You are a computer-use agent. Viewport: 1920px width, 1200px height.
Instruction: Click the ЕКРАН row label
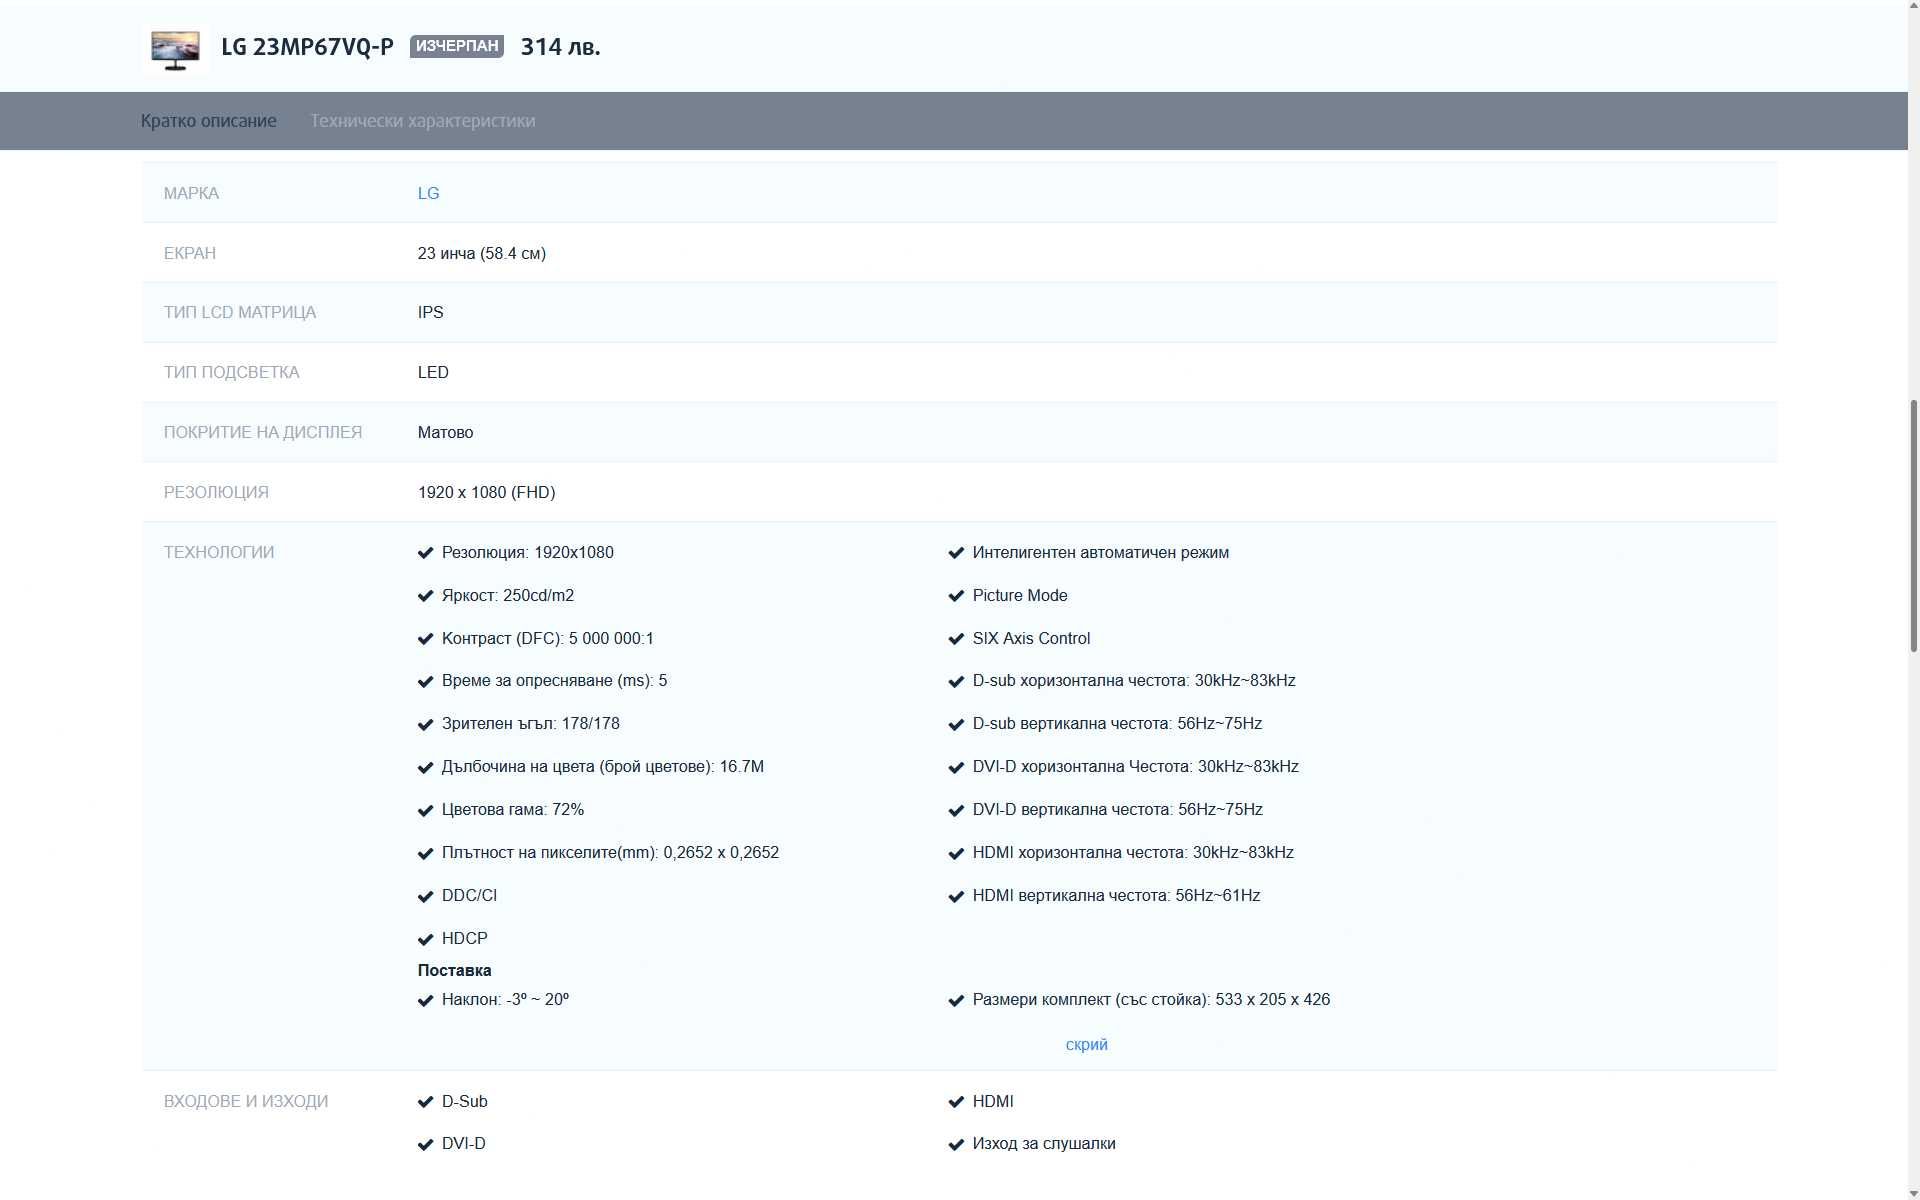pos(189,253)
